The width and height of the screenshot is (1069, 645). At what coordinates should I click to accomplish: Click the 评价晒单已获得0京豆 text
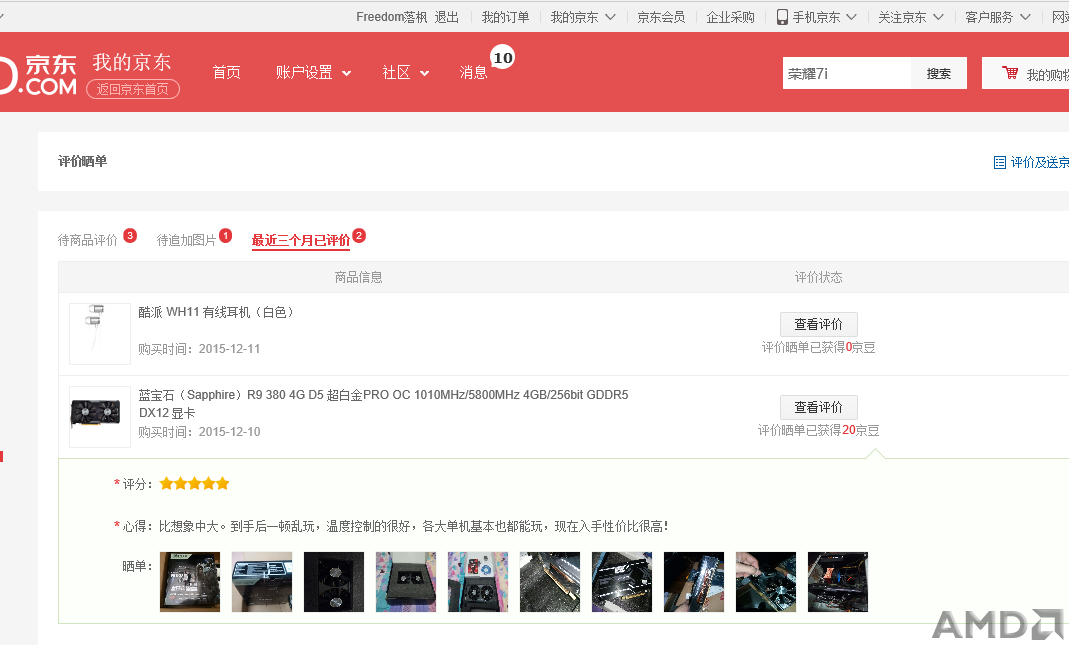[819, 347]
